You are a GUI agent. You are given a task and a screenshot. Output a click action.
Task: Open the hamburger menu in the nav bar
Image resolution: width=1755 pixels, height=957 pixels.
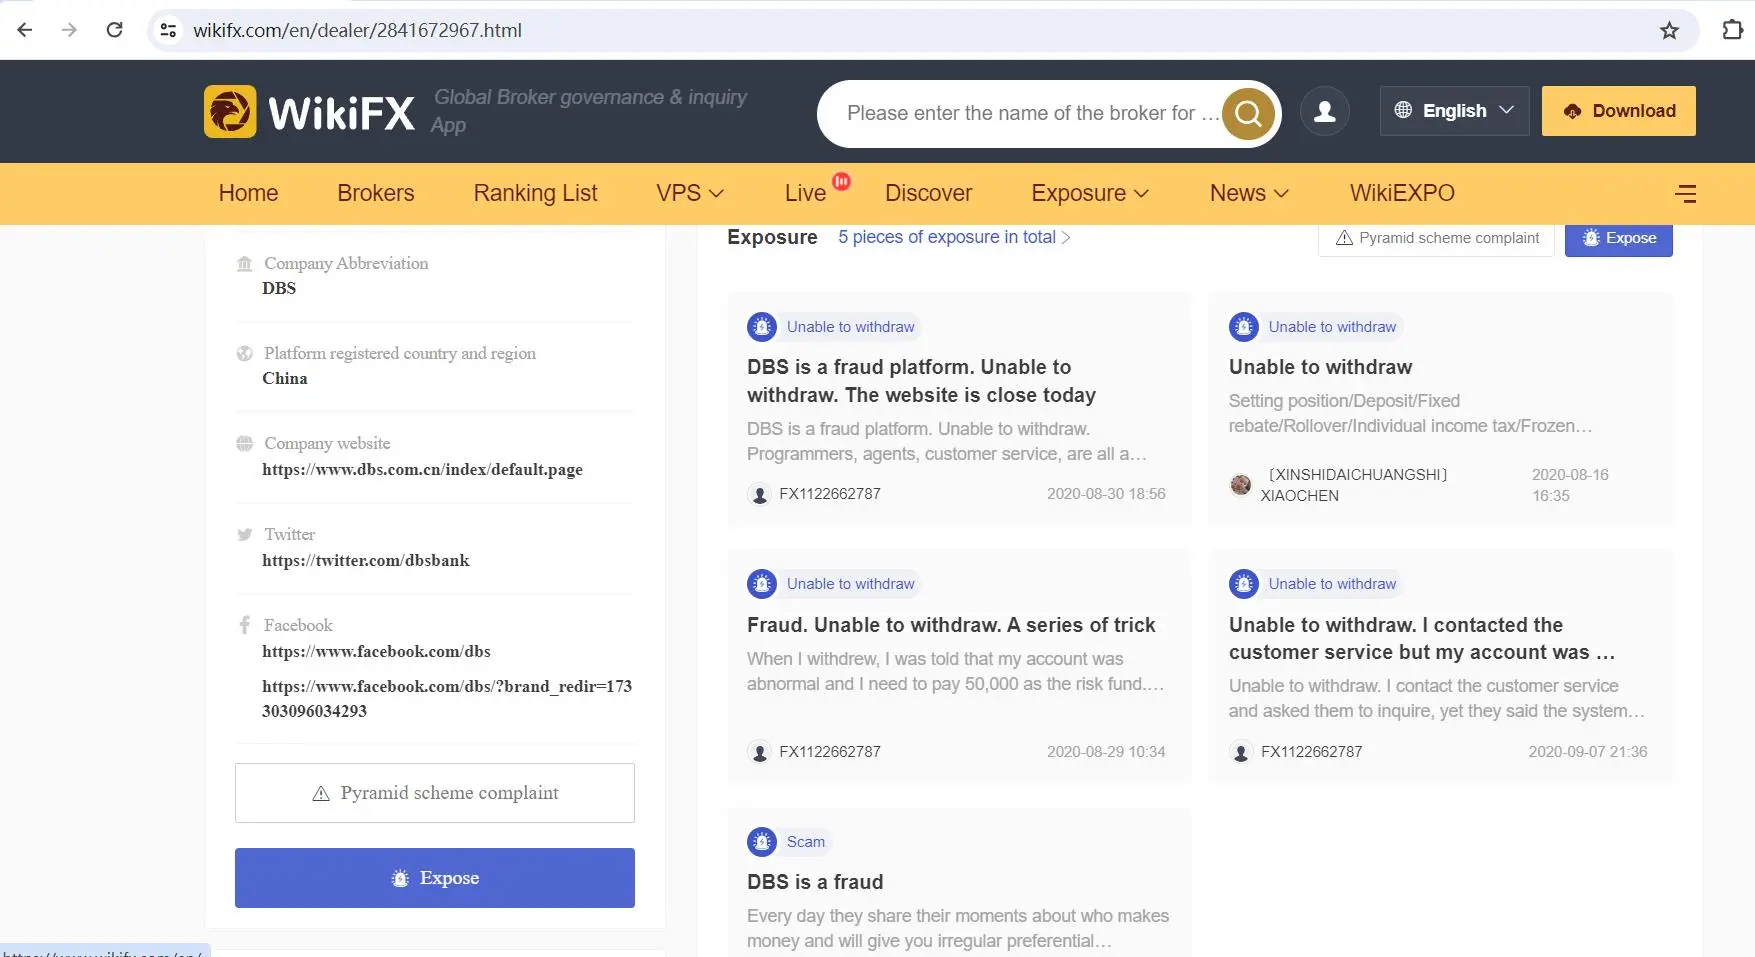[1685, 193]
